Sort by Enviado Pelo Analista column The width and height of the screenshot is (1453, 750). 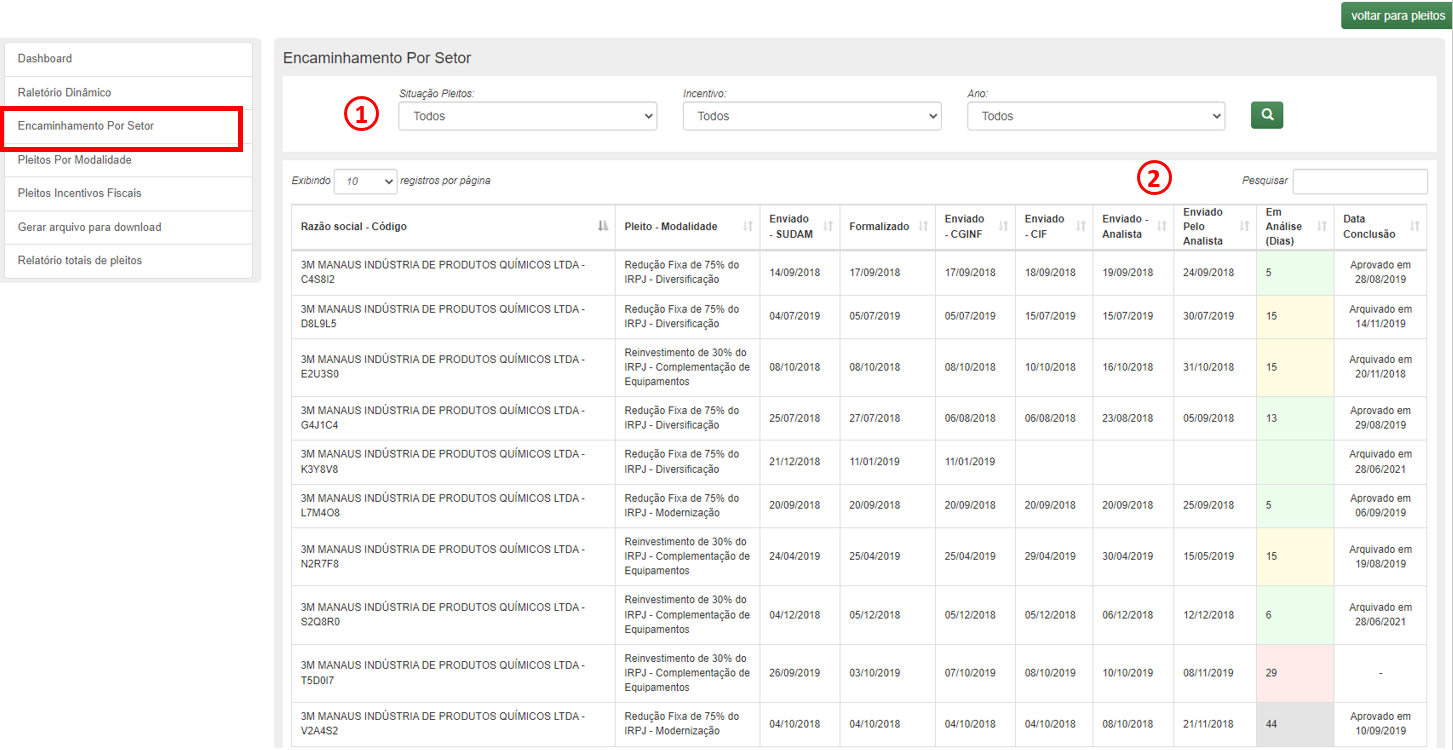tap(1215, 227)
